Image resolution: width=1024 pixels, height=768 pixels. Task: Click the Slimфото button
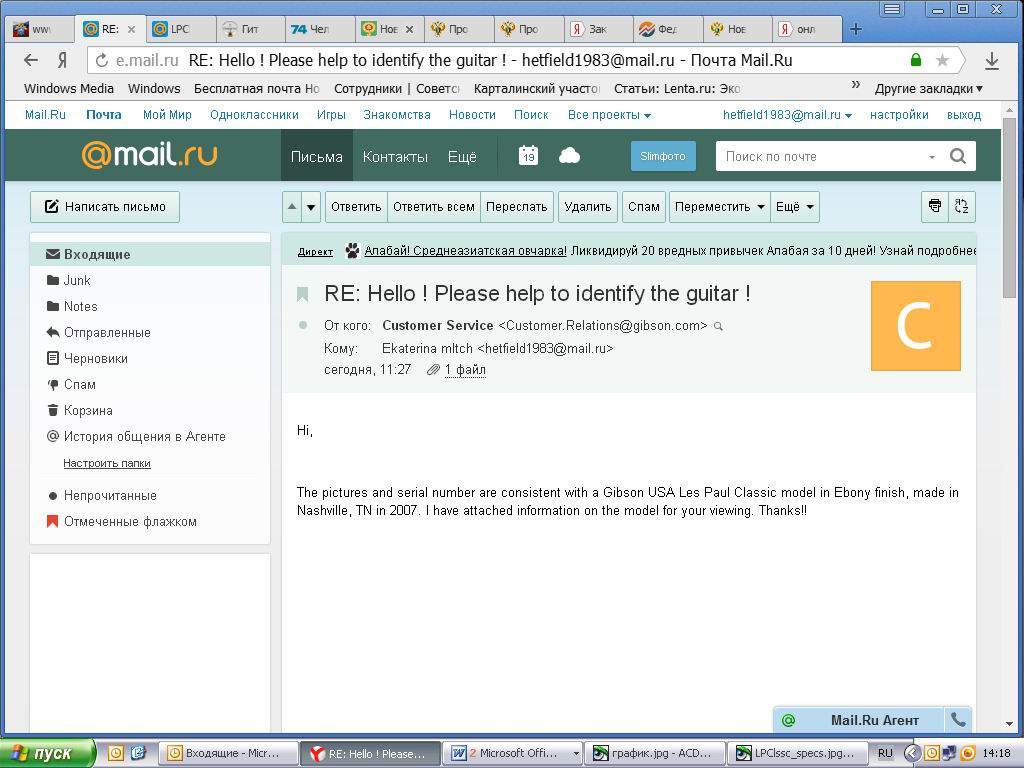click(663, 156)
